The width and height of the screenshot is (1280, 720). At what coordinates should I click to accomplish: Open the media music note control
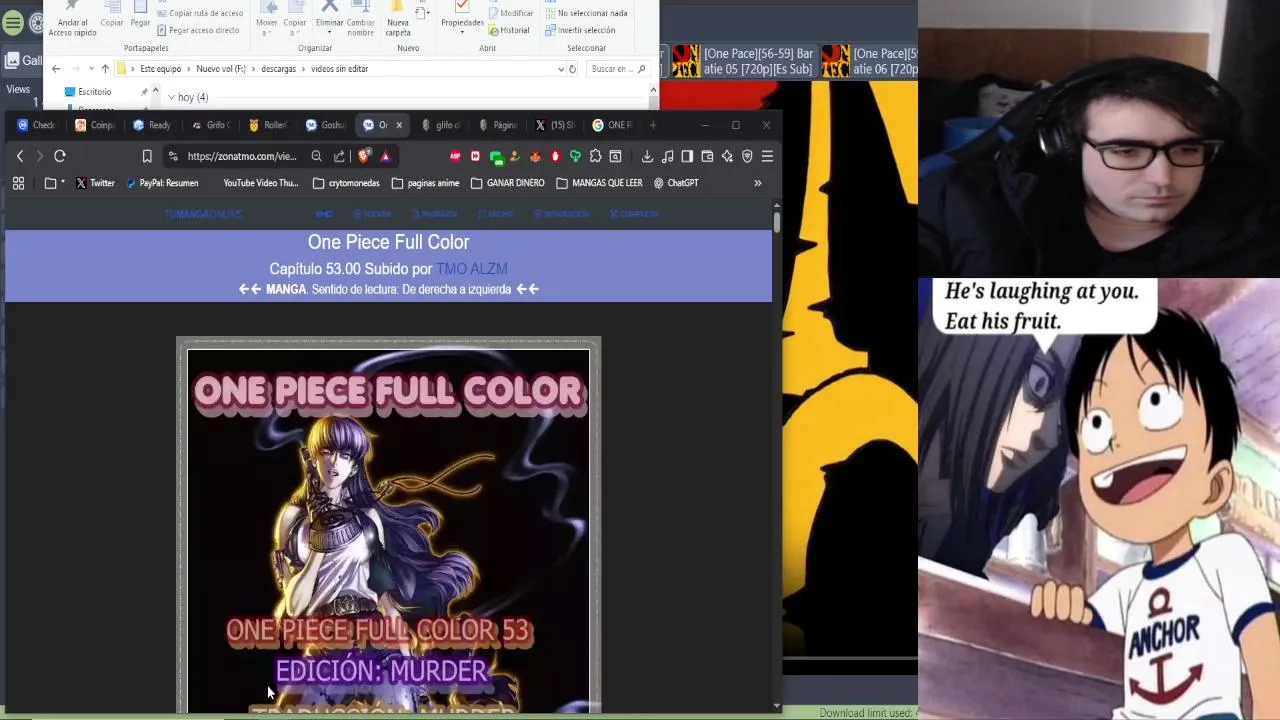coord(667,156)
